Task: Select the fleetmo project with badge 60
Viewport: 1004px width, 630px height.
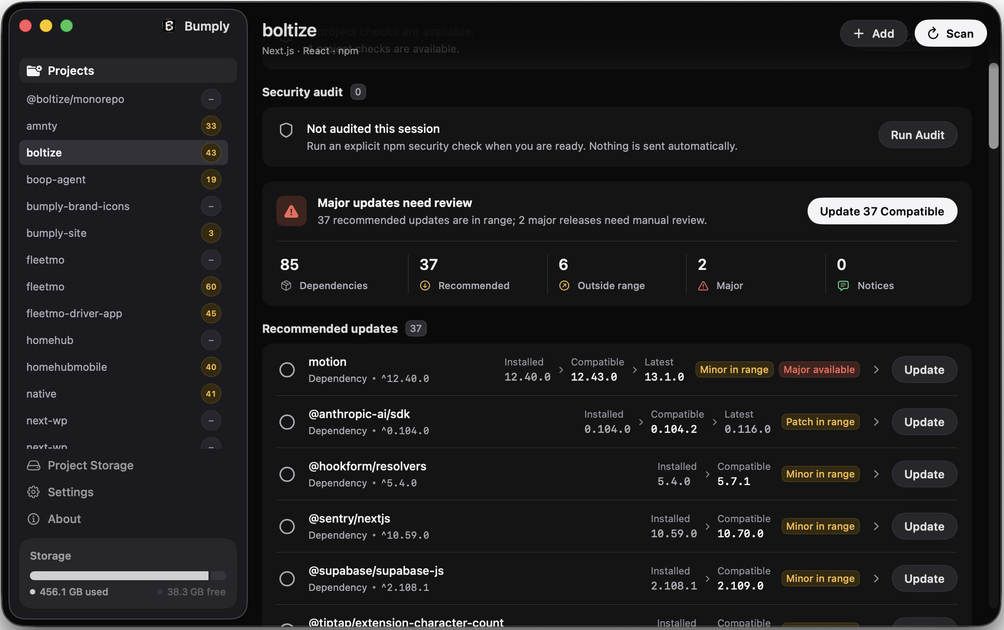Action: click(124, 287)
